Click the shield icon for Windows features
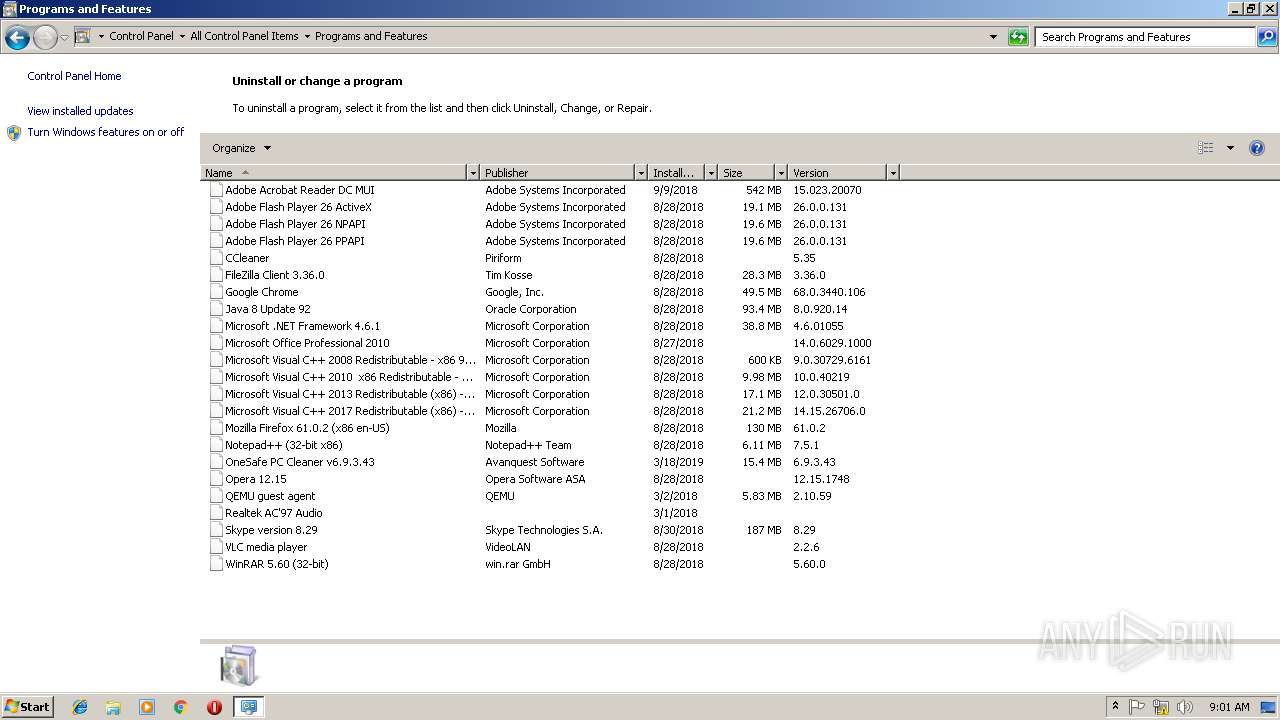The width and height of the screenshot is (1280, 720). [14, 133]
